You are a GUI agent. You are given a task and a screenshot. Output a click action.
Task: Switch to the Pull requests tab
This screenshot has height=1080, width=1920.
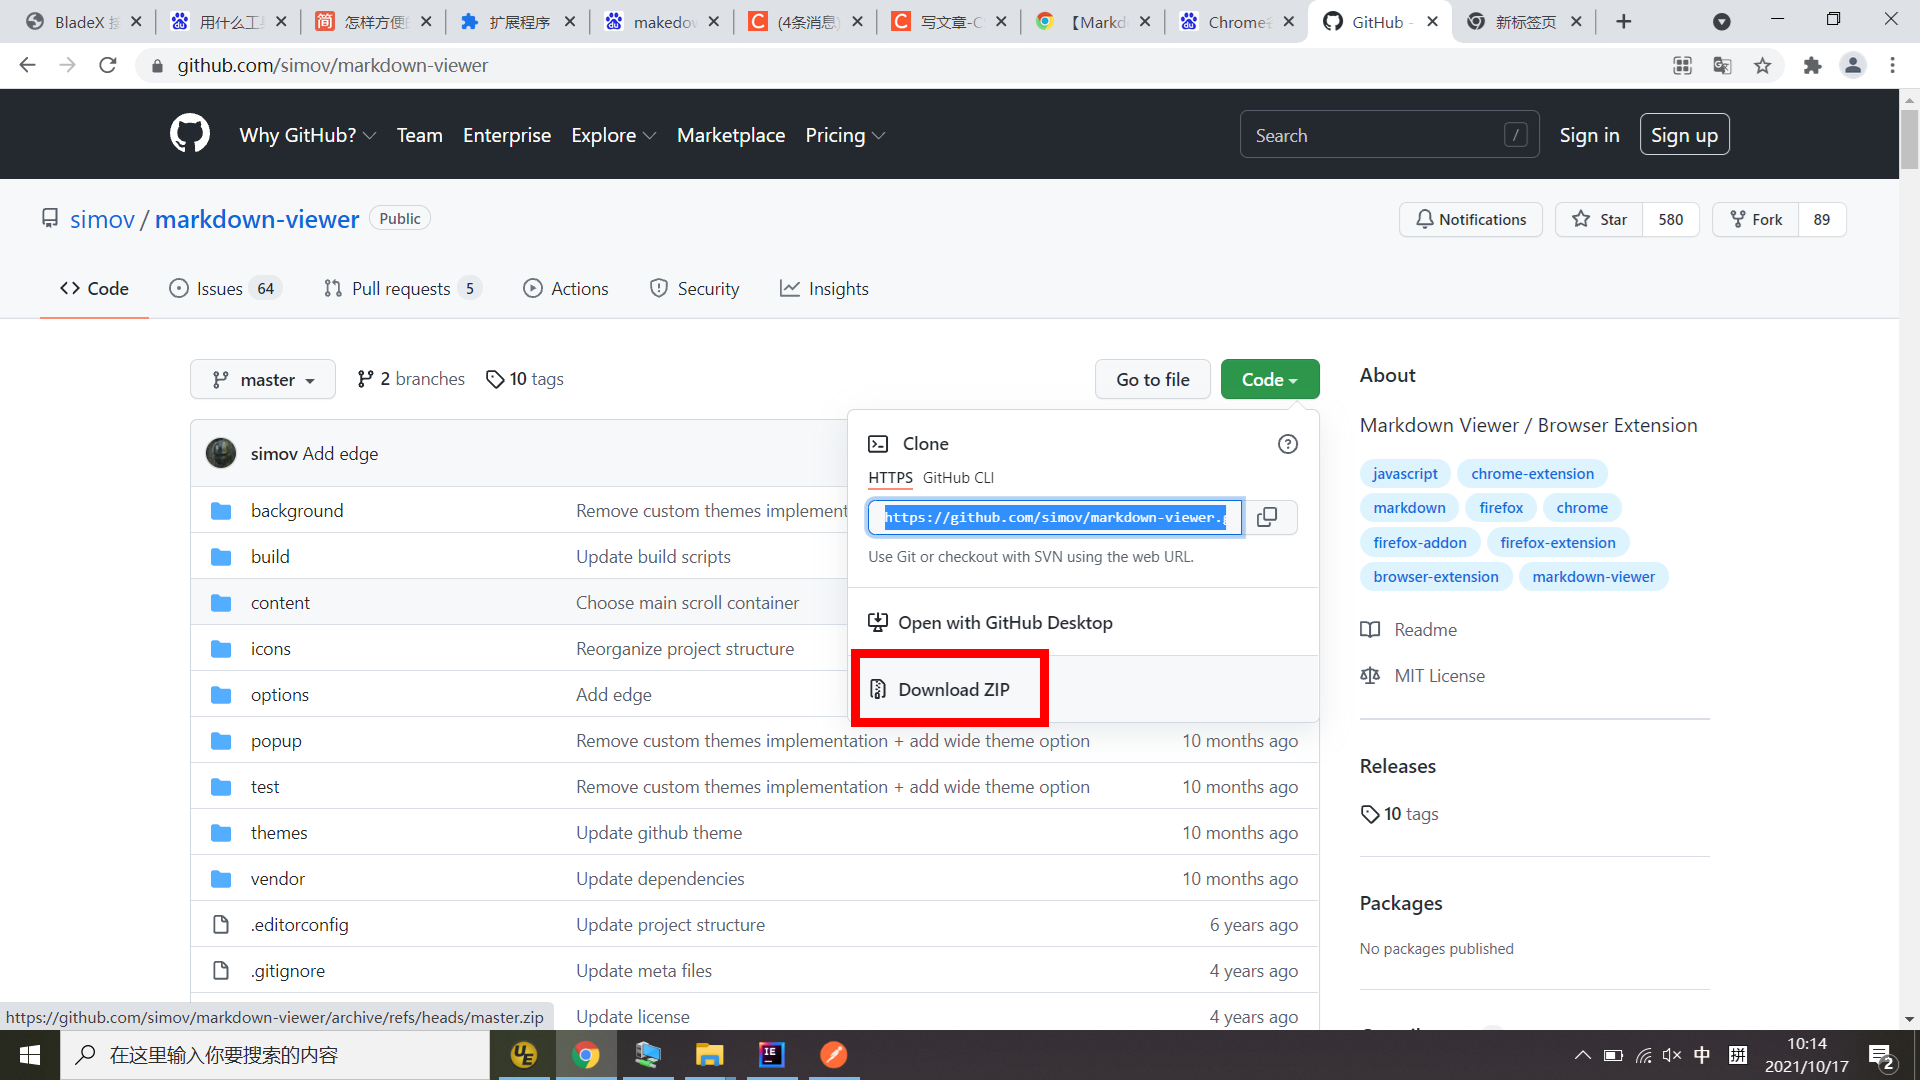[x=400, y=288]
